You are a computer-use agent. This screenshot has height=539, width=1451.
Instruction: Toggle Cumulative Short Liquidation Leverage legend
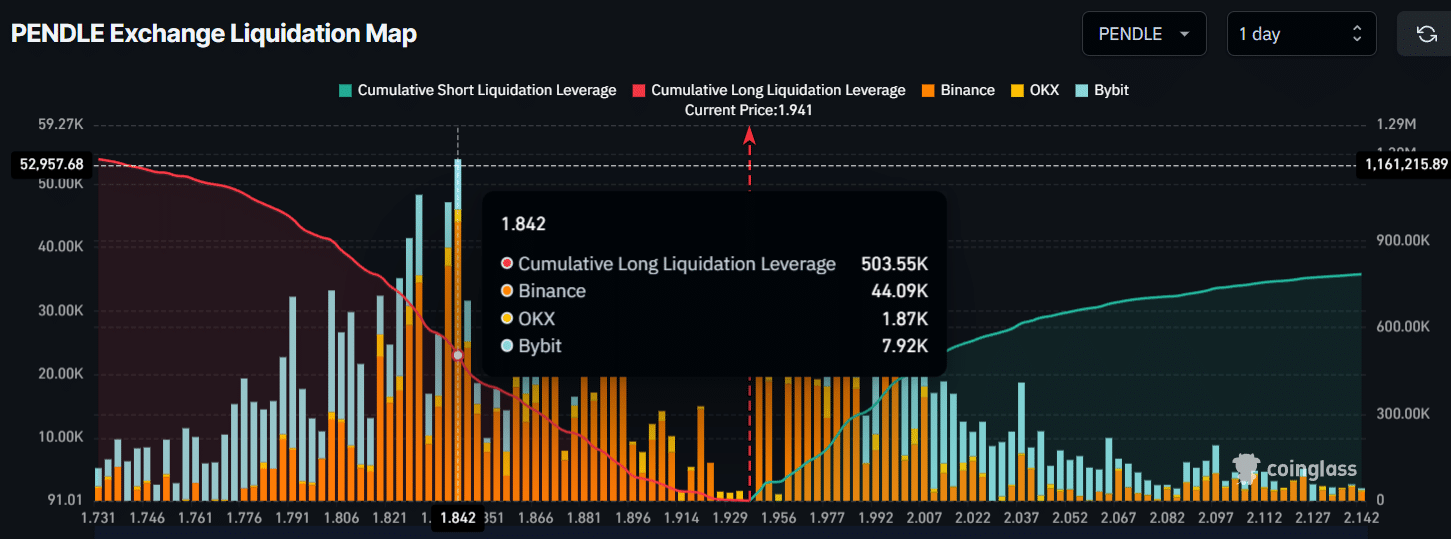(x=486, y=90)
